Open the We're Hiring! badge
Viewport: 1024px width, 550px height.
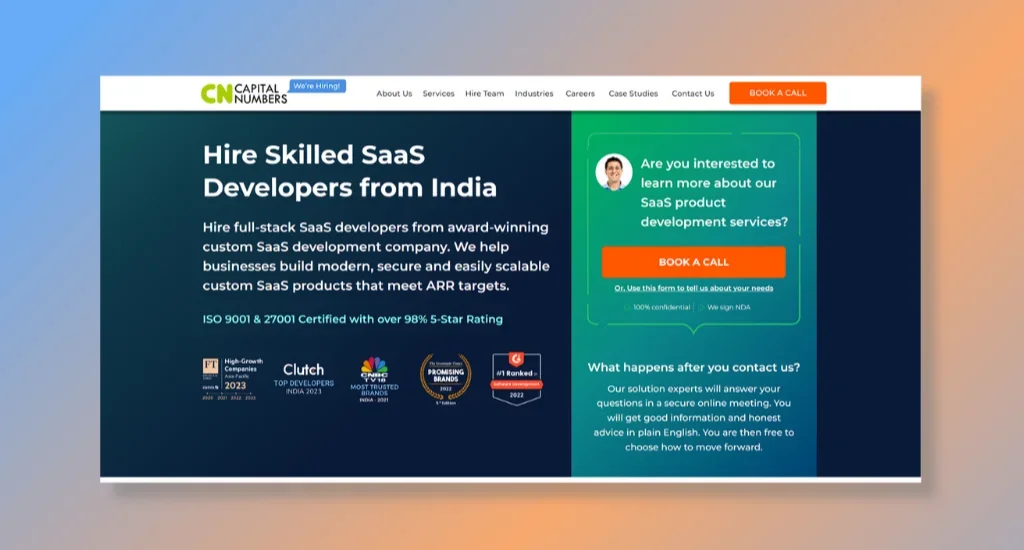(317, 86)
